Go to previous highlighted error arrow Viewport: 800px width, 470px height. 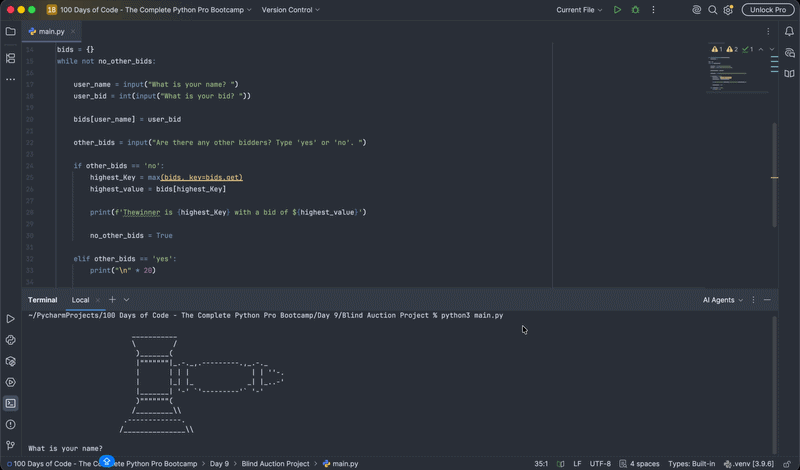click(761, 50)
